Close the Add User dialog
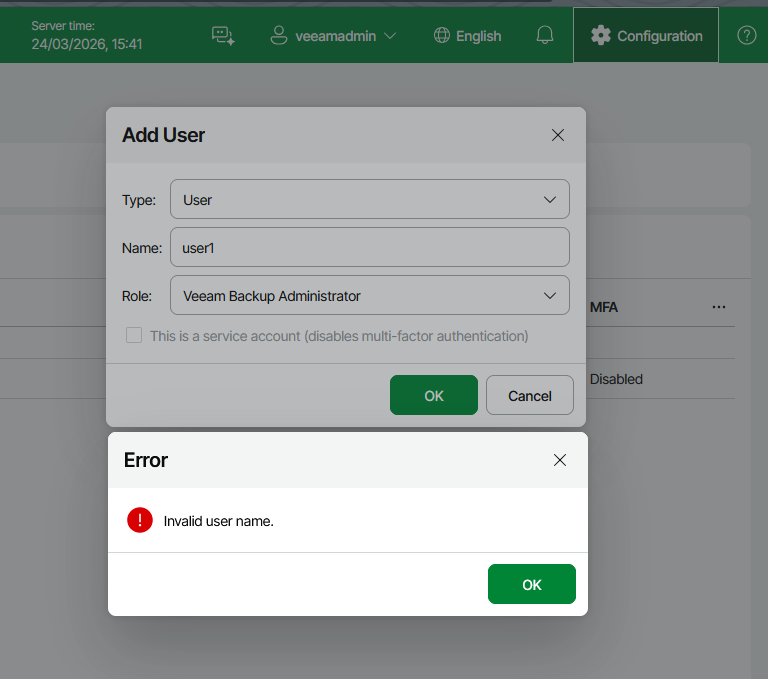The width and height of the screenshot is (768, 679). [x=558, y=135]
